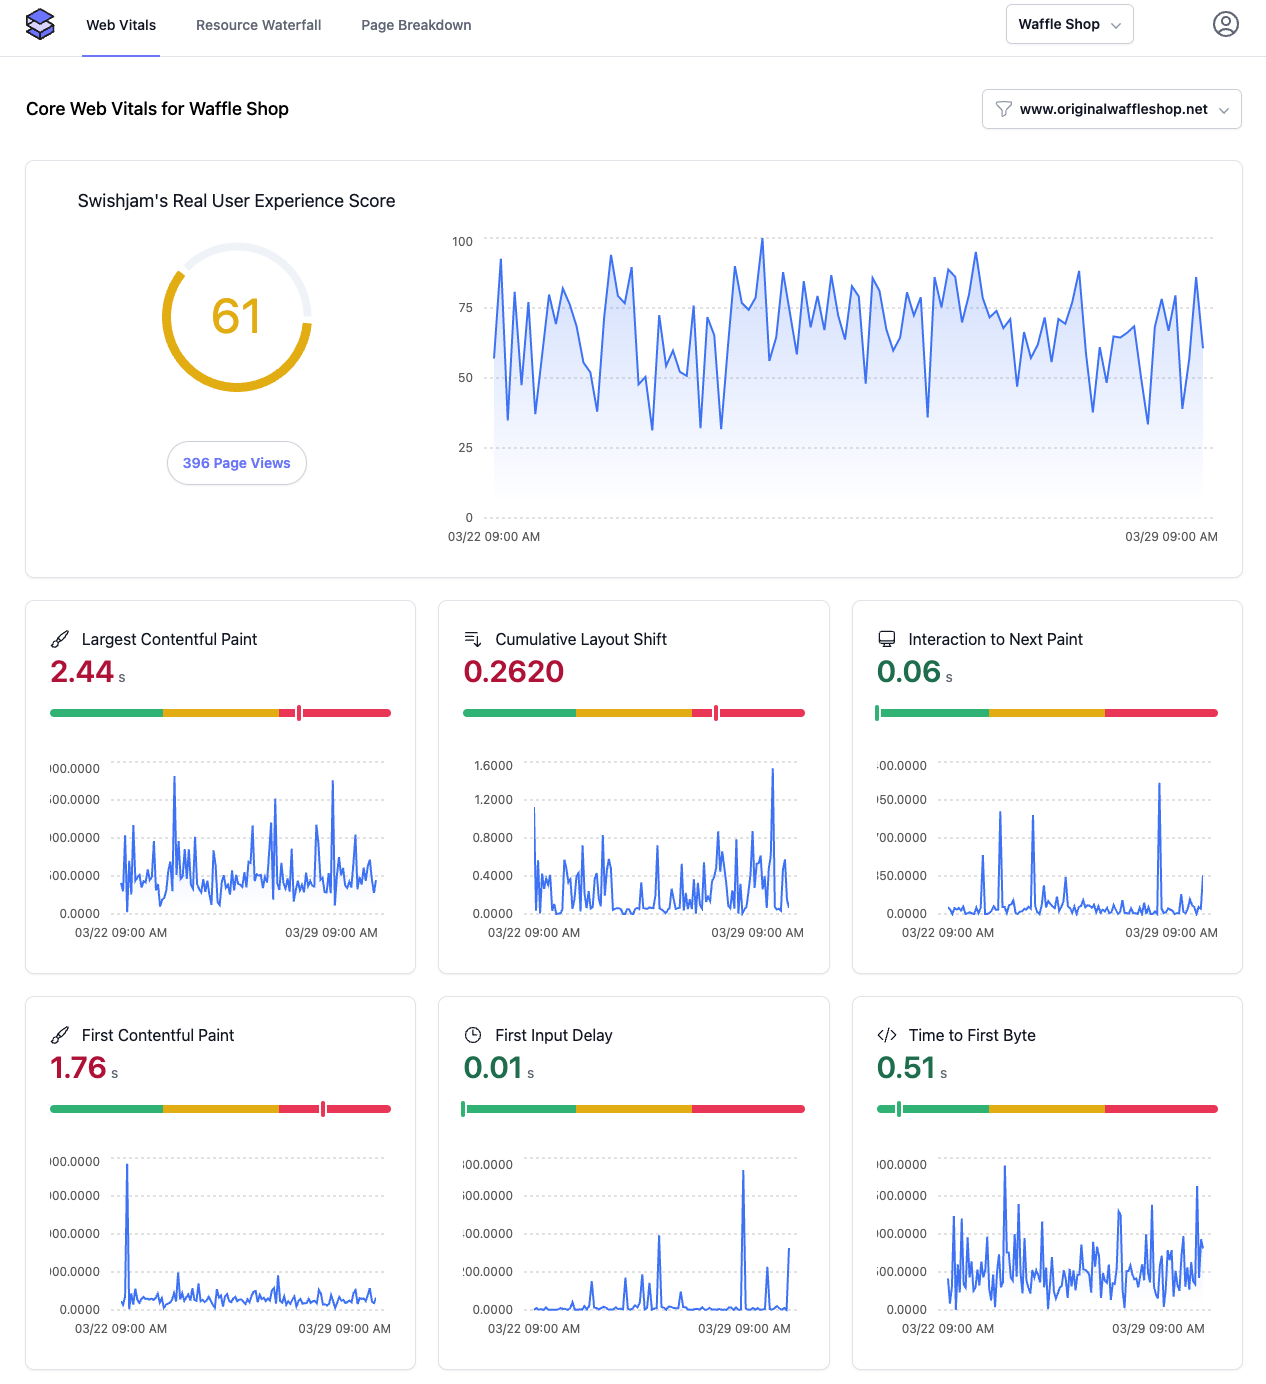The height and width of the screenshot is (1384, 1266).
Task: Click the Time to First Byte threshold bar
Action: coord(1047,1109)
